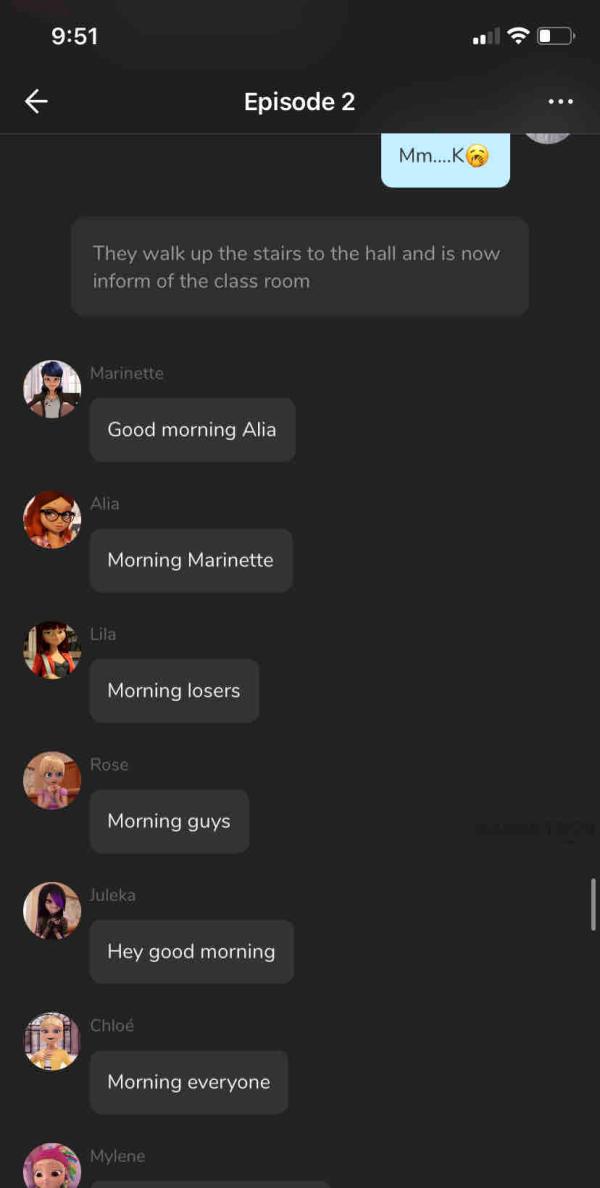
Task: Tap Rose's profile avatar
Action: [52, 780]
